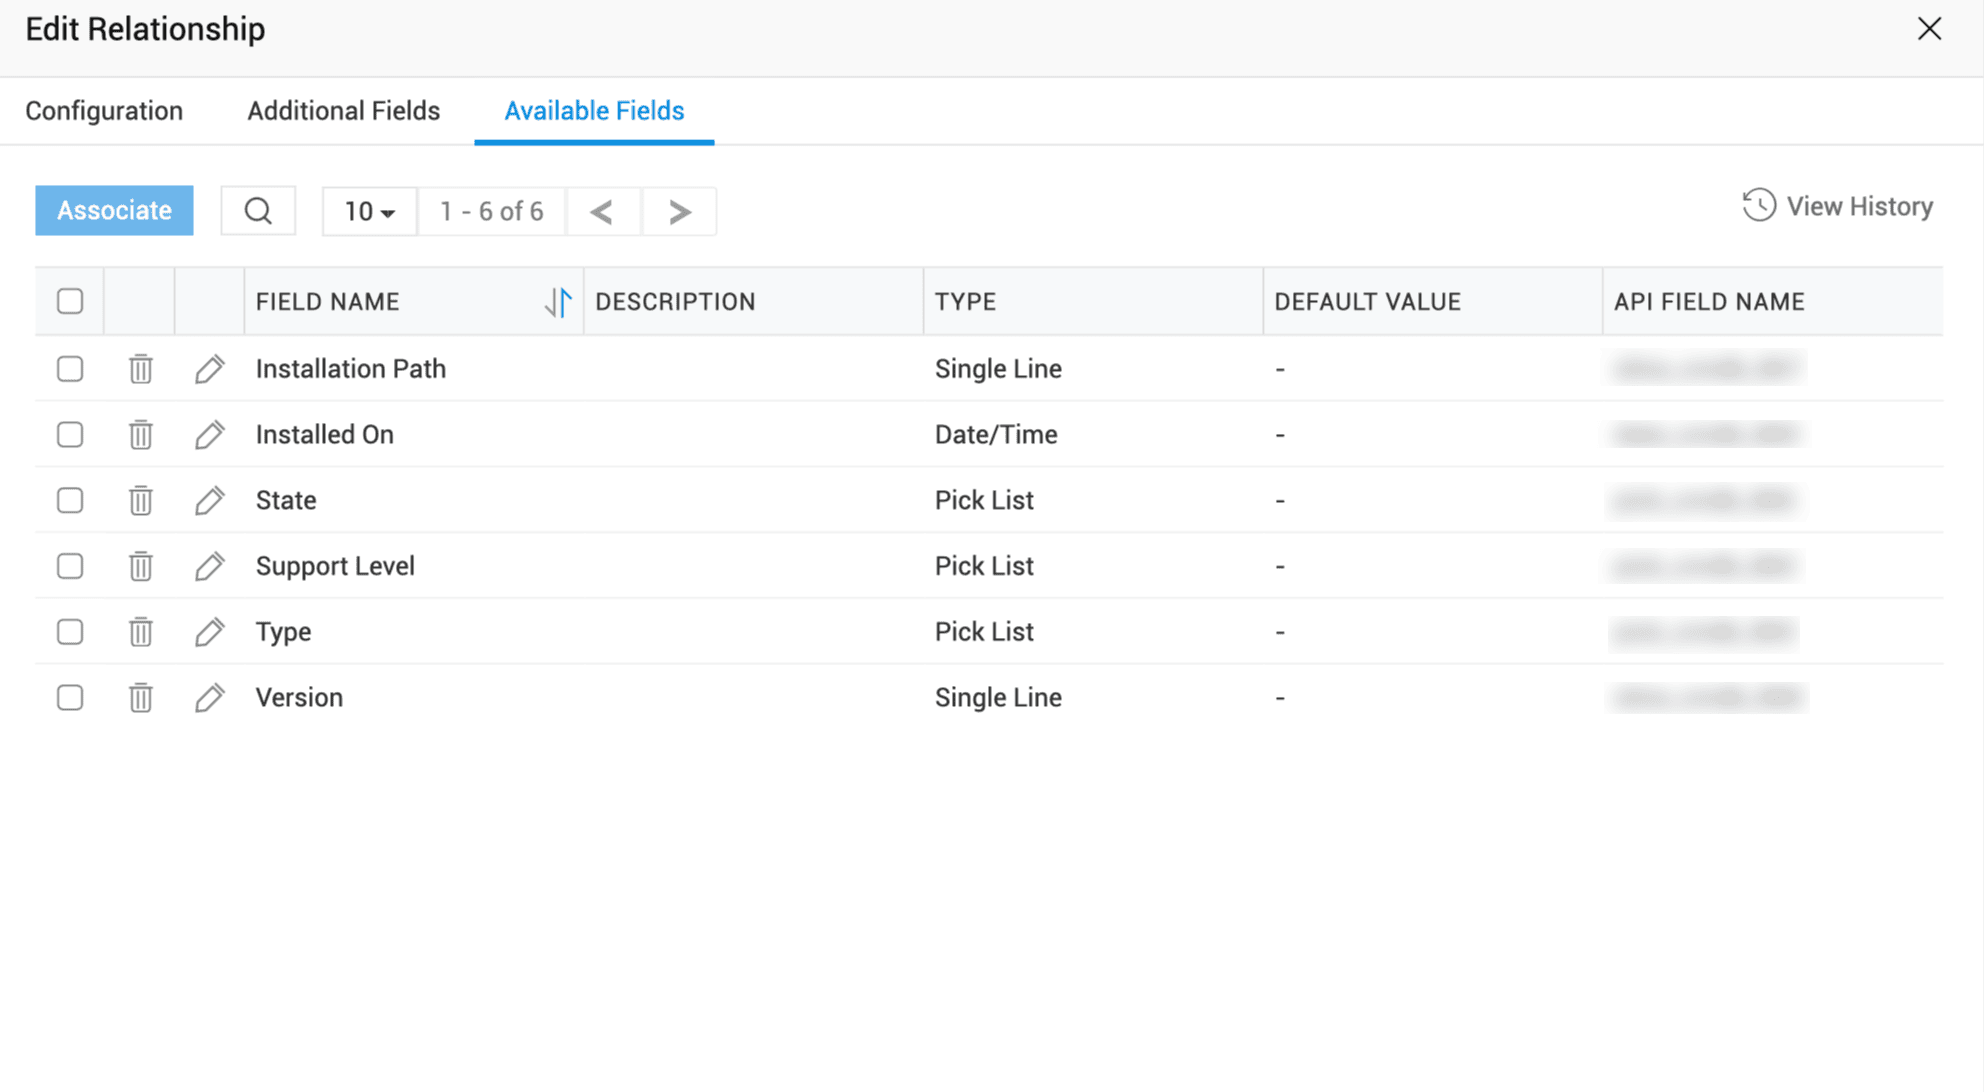Select the Available Fields tab
Screen dimensions: 1984x1092
coord(594,111)
